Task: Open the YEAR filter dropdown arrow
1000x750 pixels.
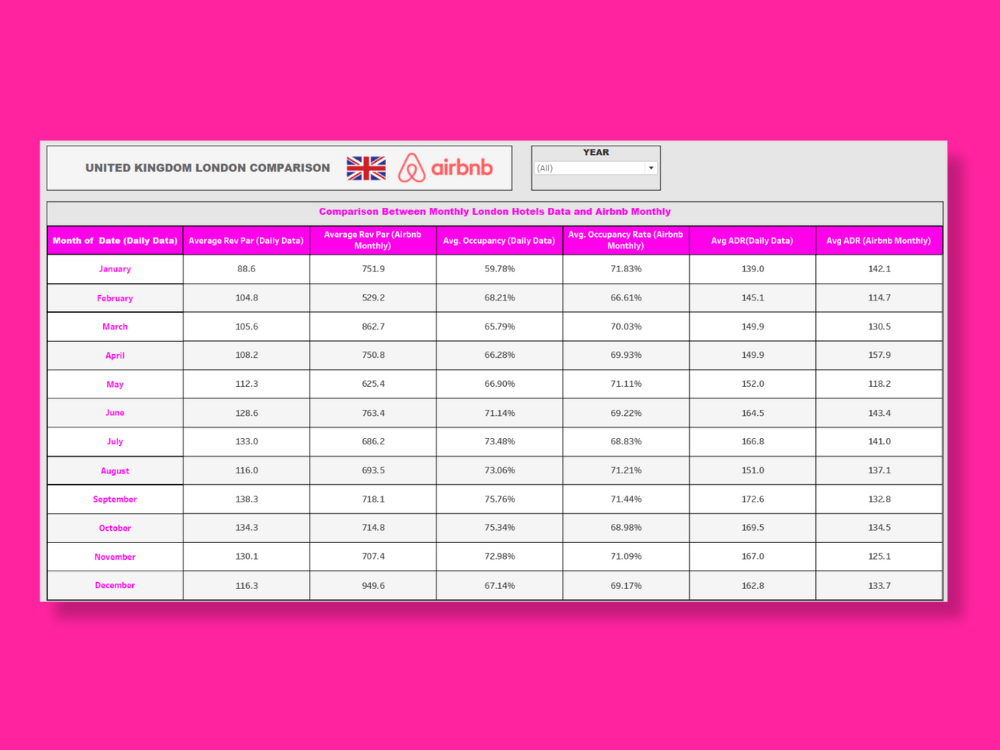Action: (x=651, y=168)
